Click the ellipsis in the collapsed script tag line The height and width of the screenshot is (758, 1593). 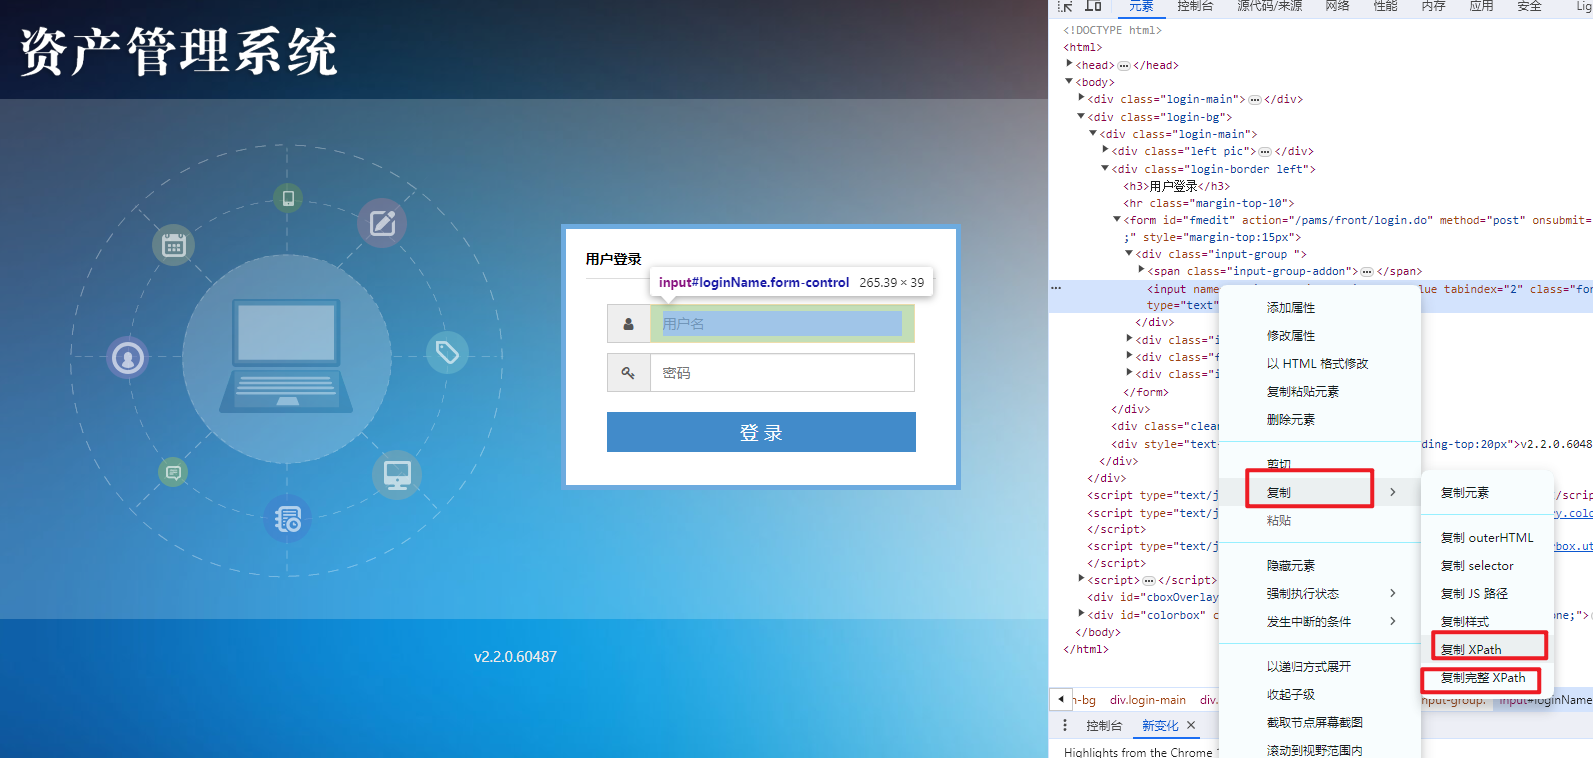click(x=1149, y=580)
